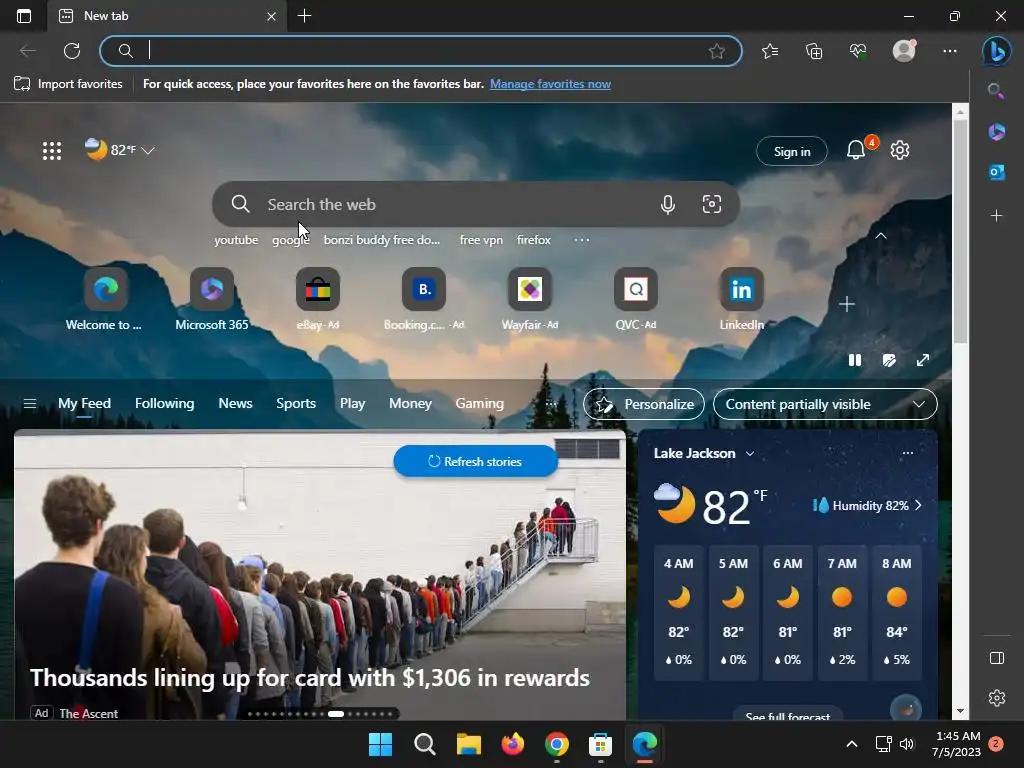Open the profile avatar icon
This screenshot has width=1024, height=768.
point(904,50)
